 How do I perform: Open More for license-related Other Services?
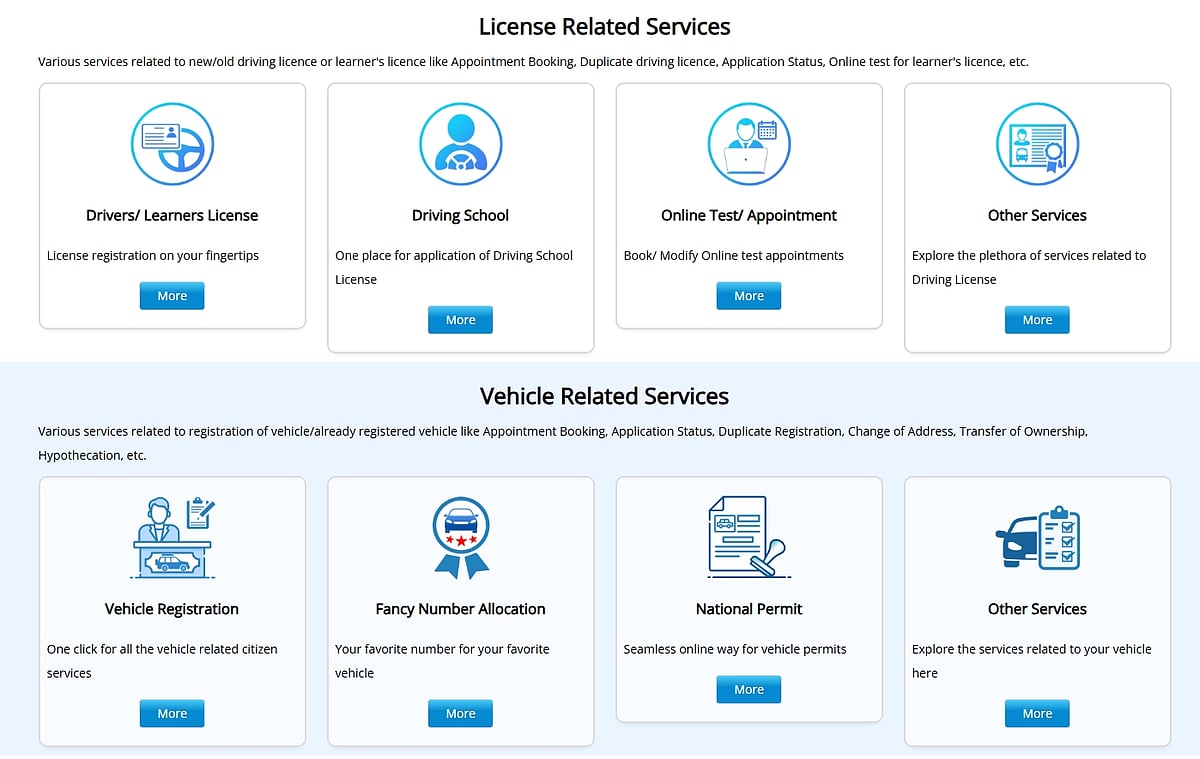(x=1037, y=320)
